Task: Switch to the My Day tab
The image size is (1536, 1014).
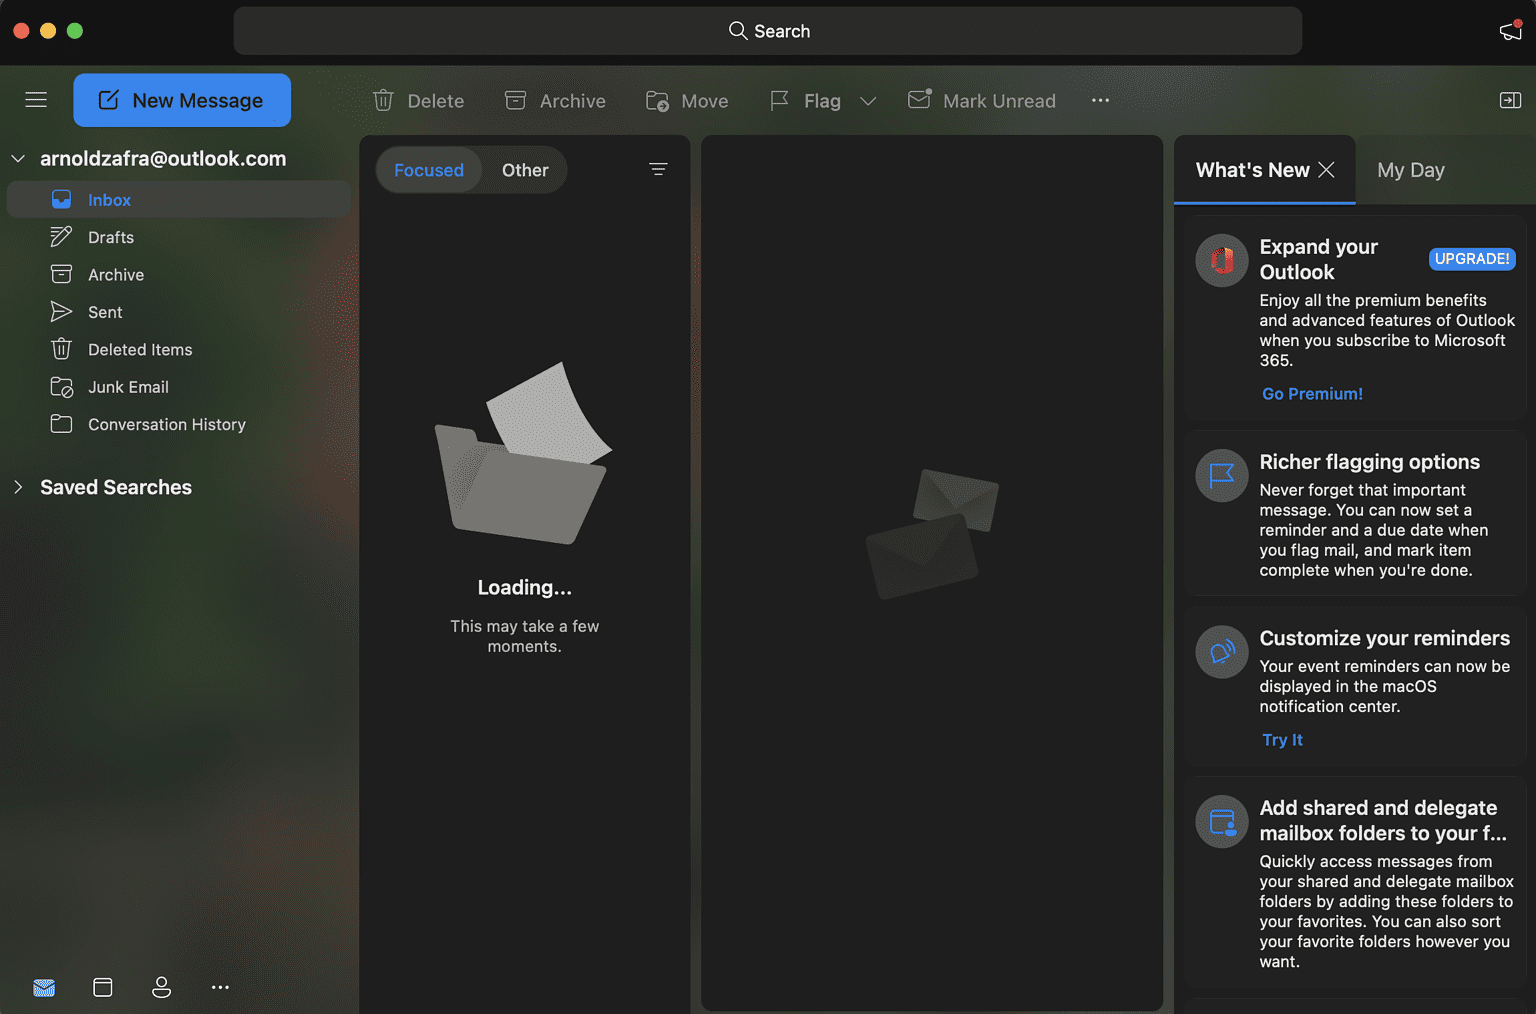Action: click(1410, 170)
